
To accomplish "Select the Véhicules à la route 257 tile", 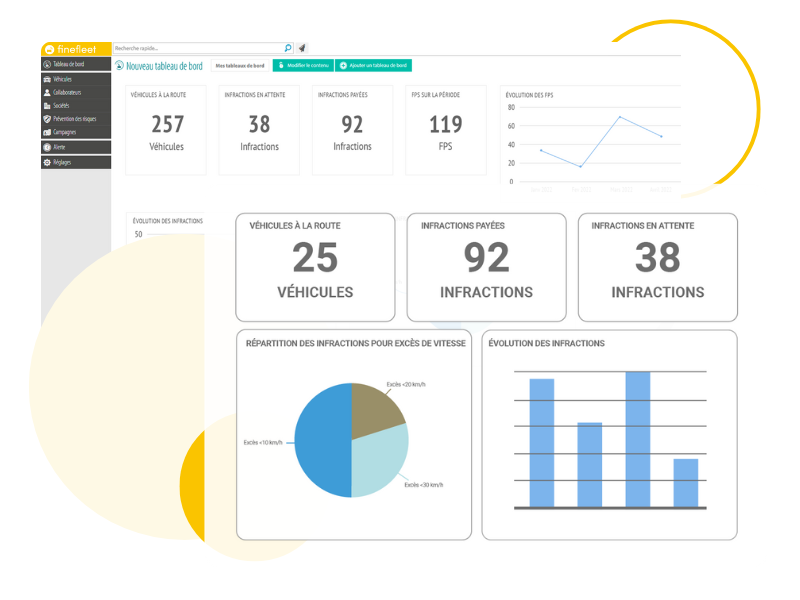I will (x=167, y=130).
